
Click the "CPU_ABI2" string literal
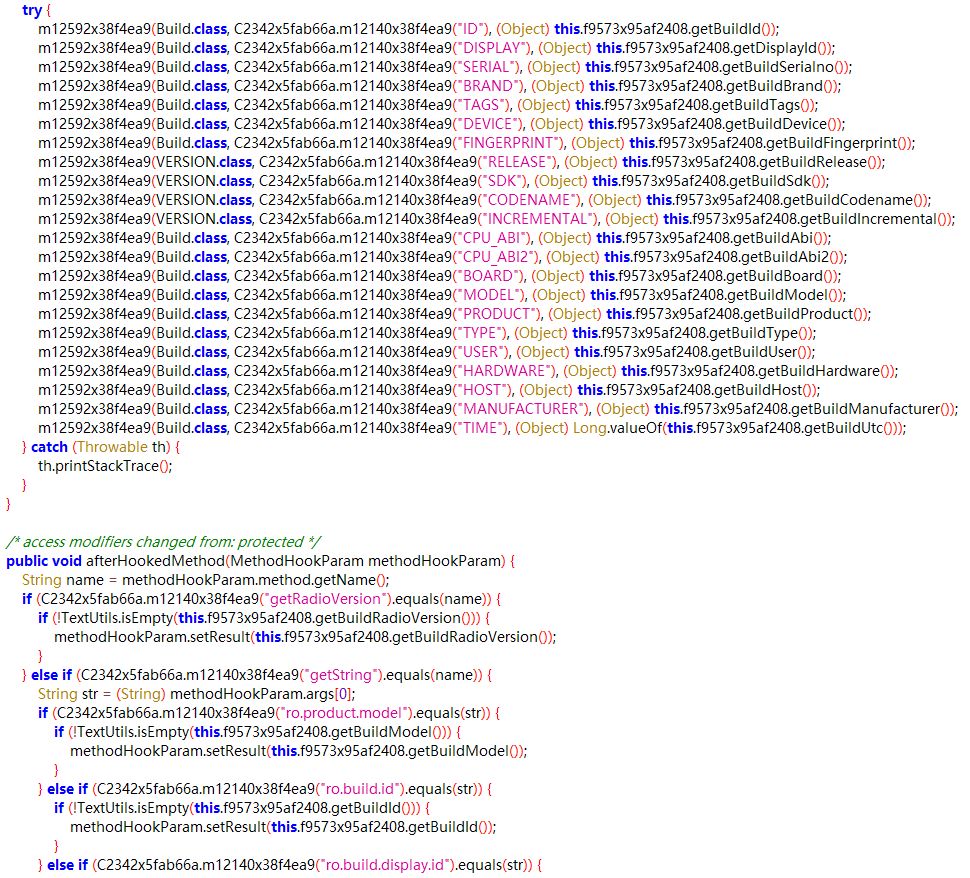[x=496, y=257]
